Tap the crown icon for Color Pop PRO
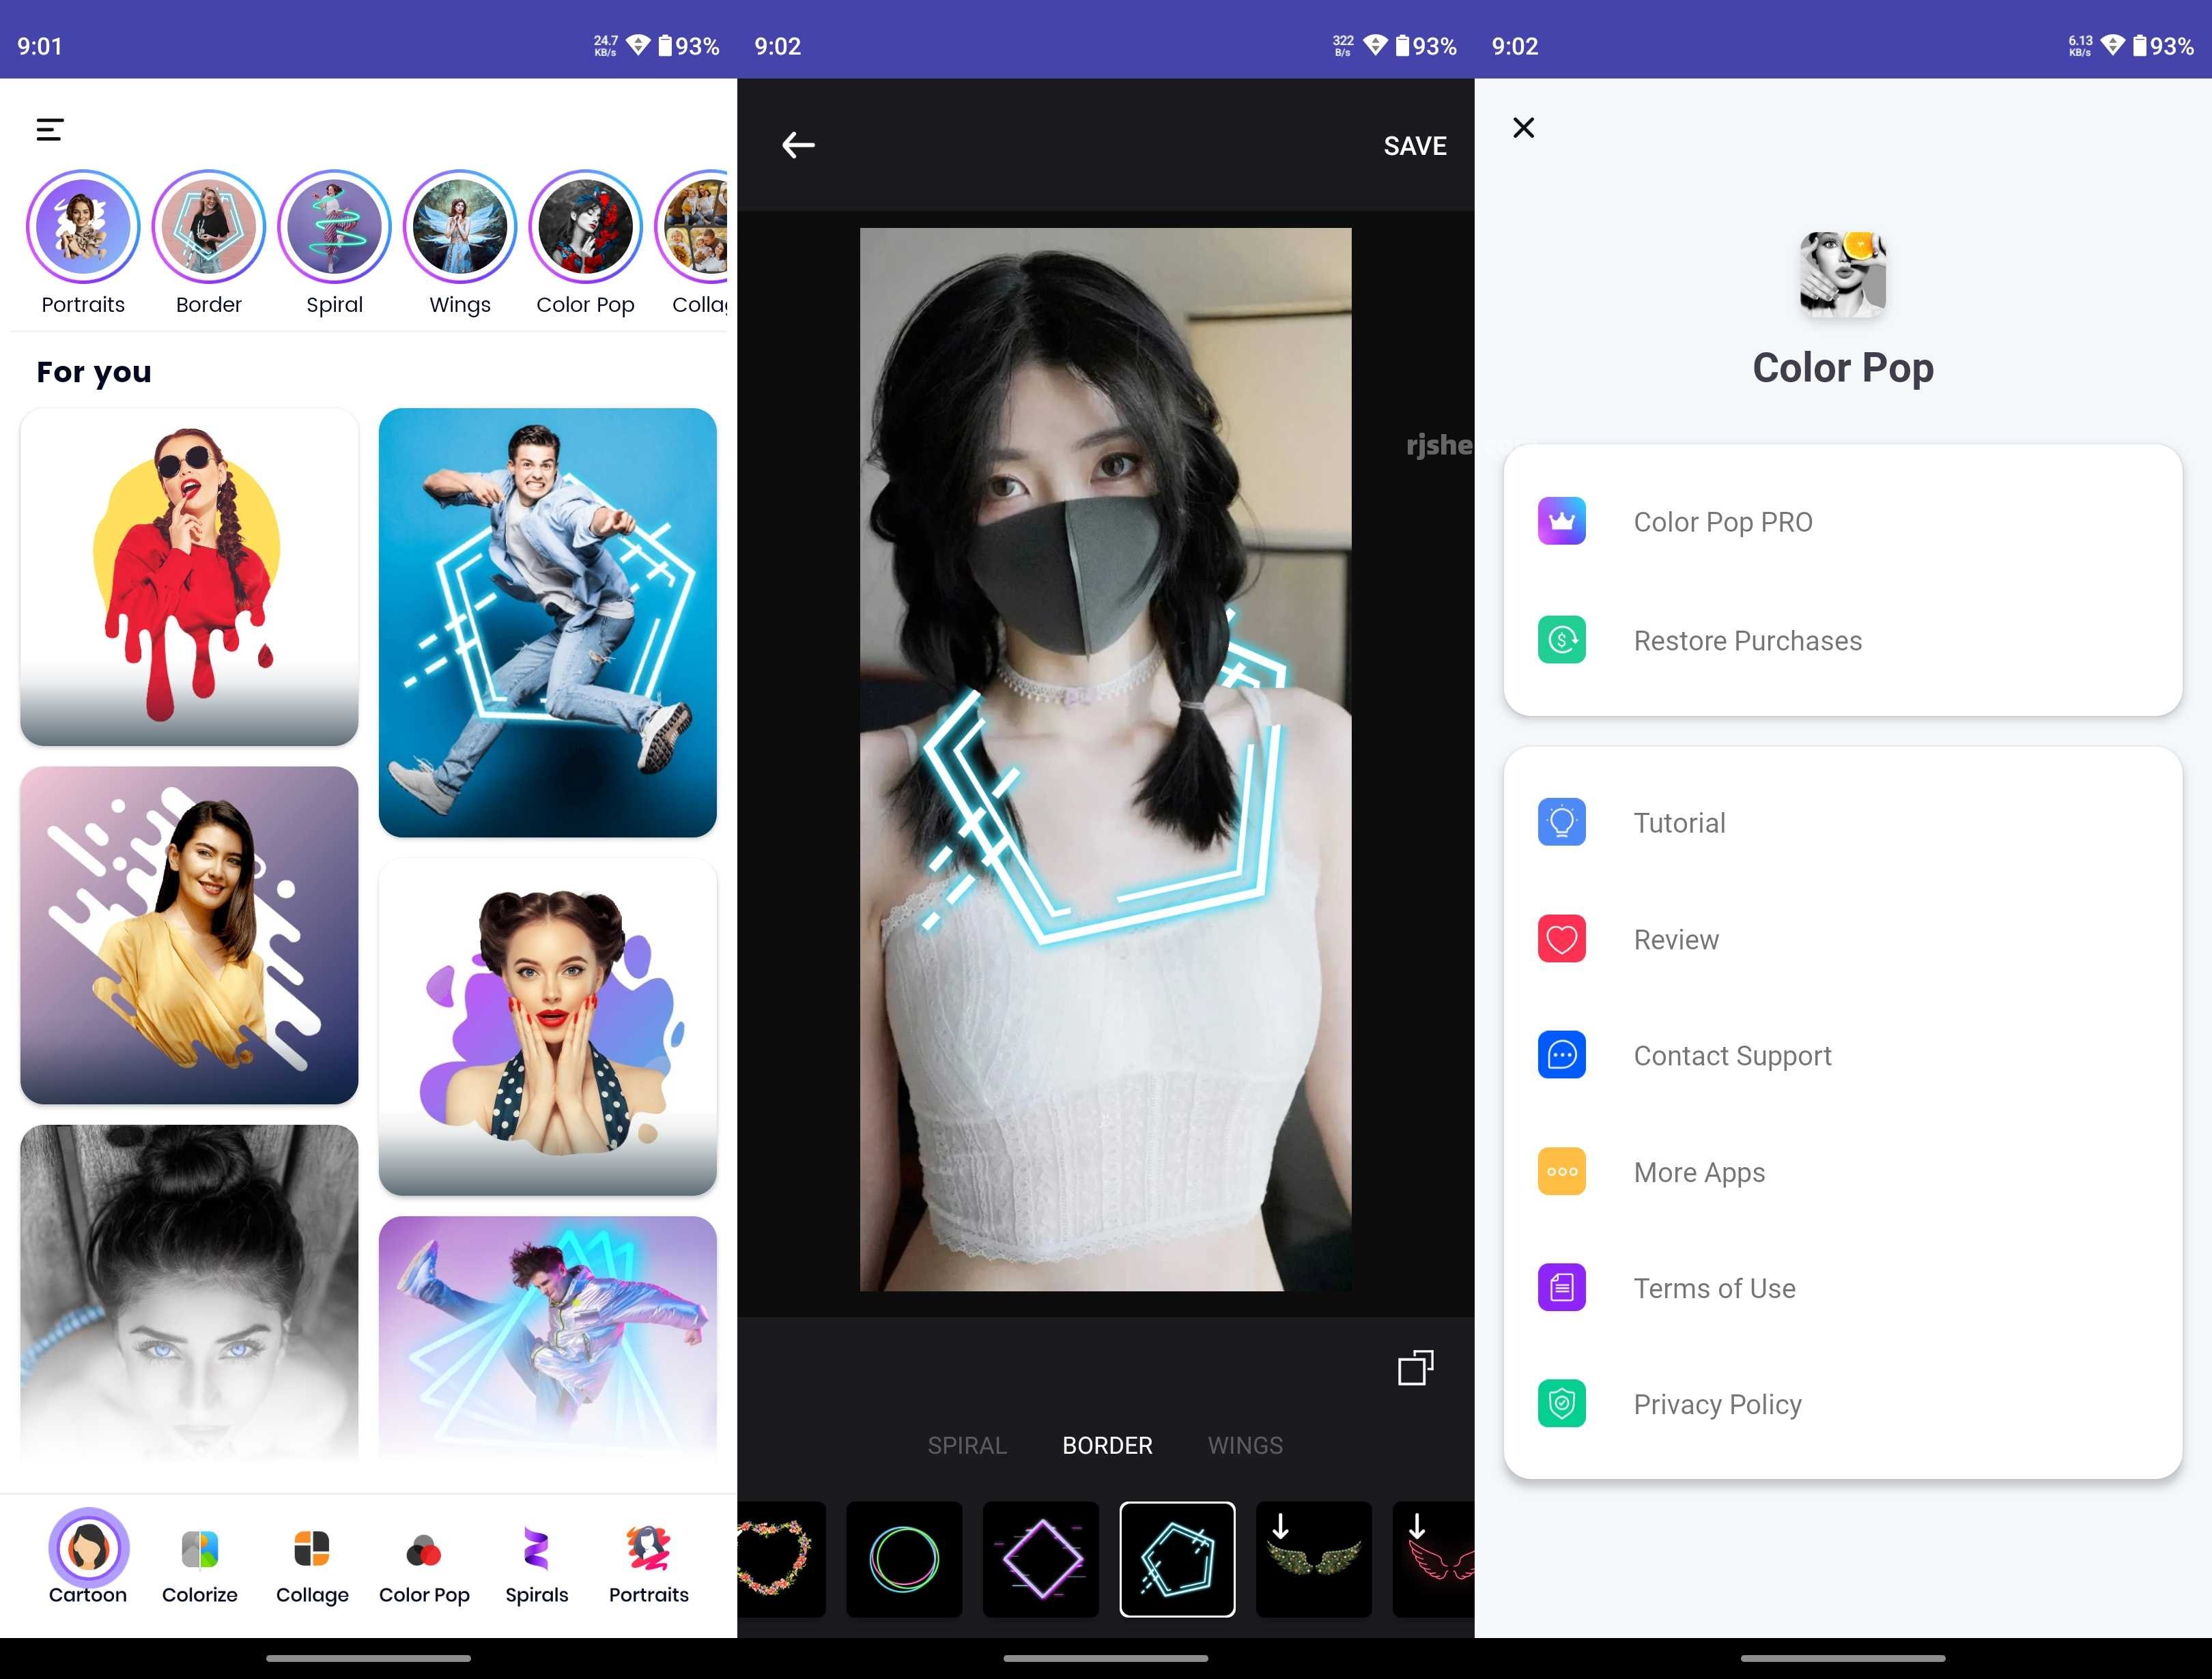This screenshot has height=1679, width=2212. pyautogui.click(x=1561, y=521)
